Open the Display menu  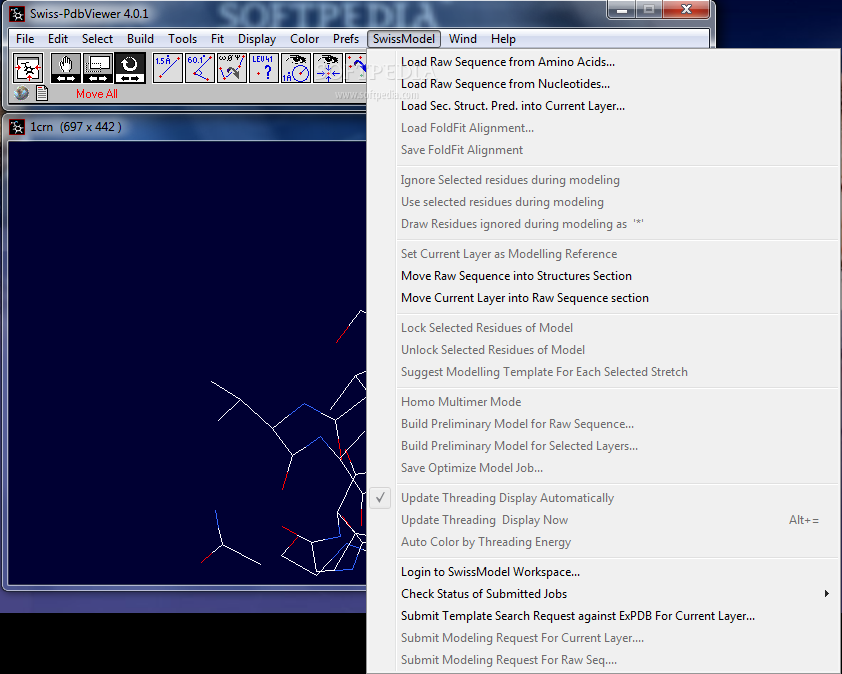(257, 39)
